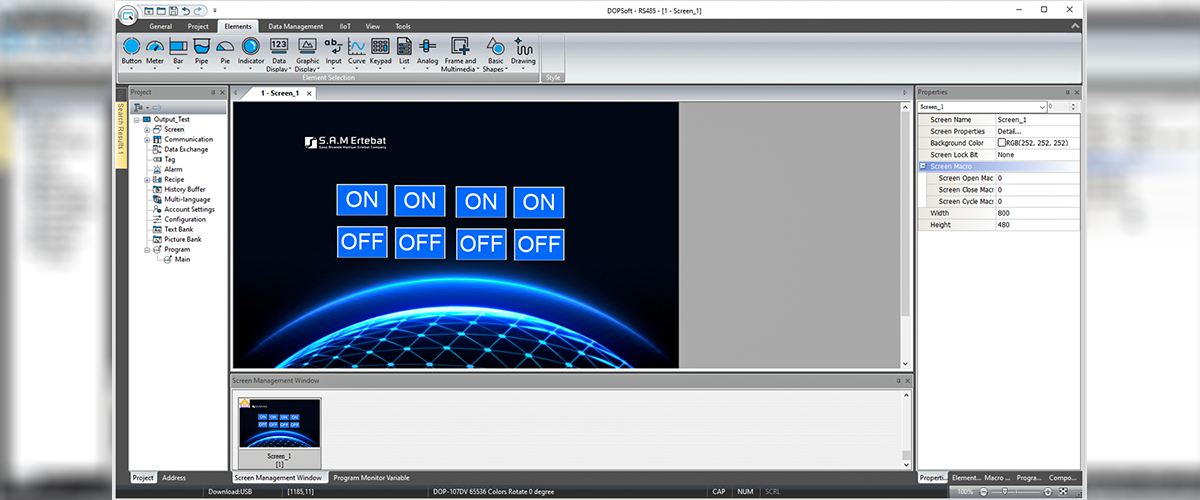Expand the Recipe node in project tree

coord(147,179)
